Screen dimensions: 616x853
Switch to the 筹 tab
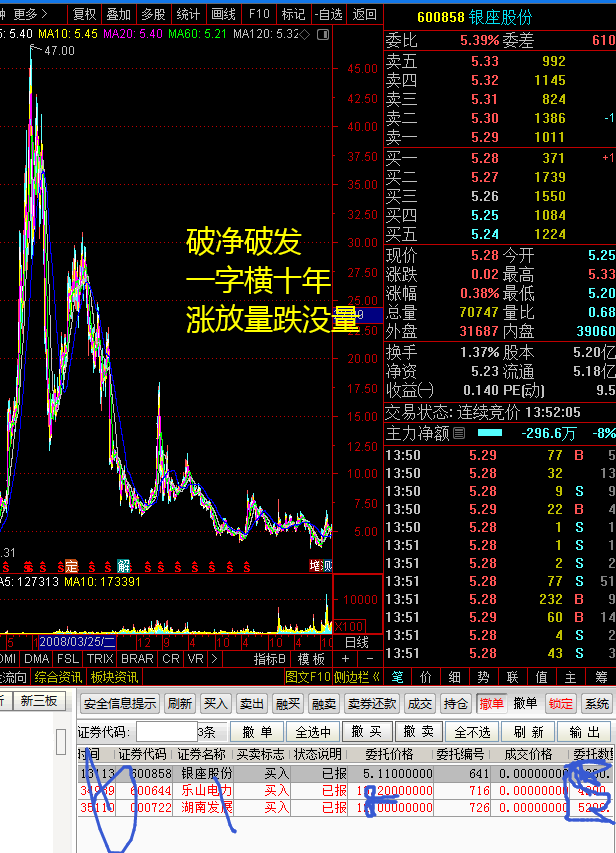point(601,677)
